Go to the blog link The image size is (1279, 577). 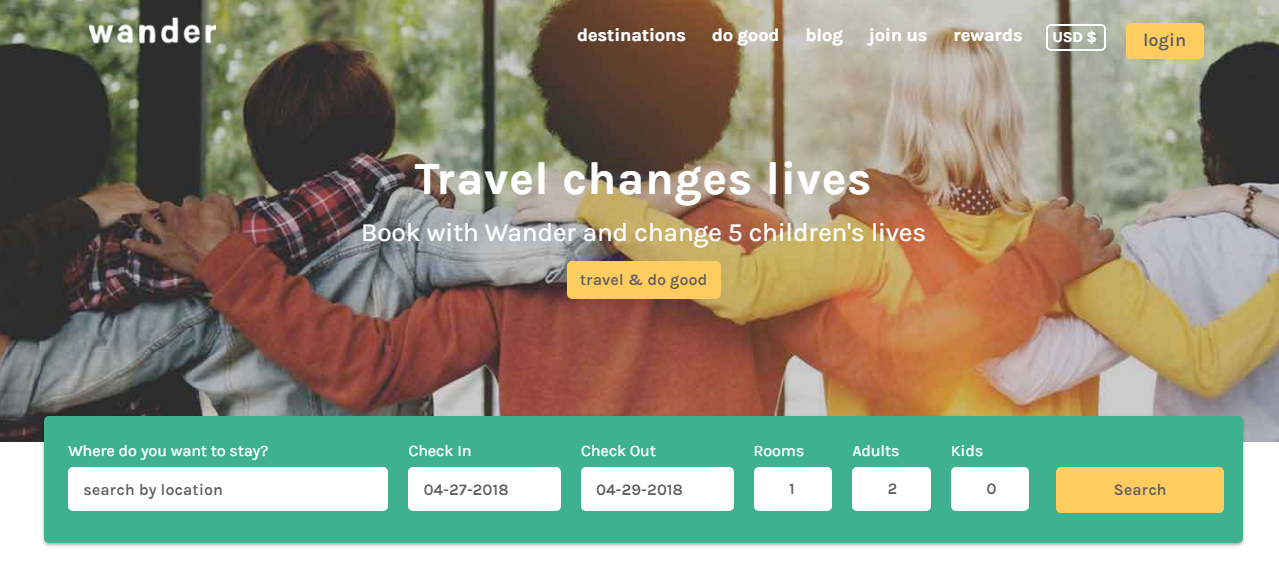click(824, 36)
